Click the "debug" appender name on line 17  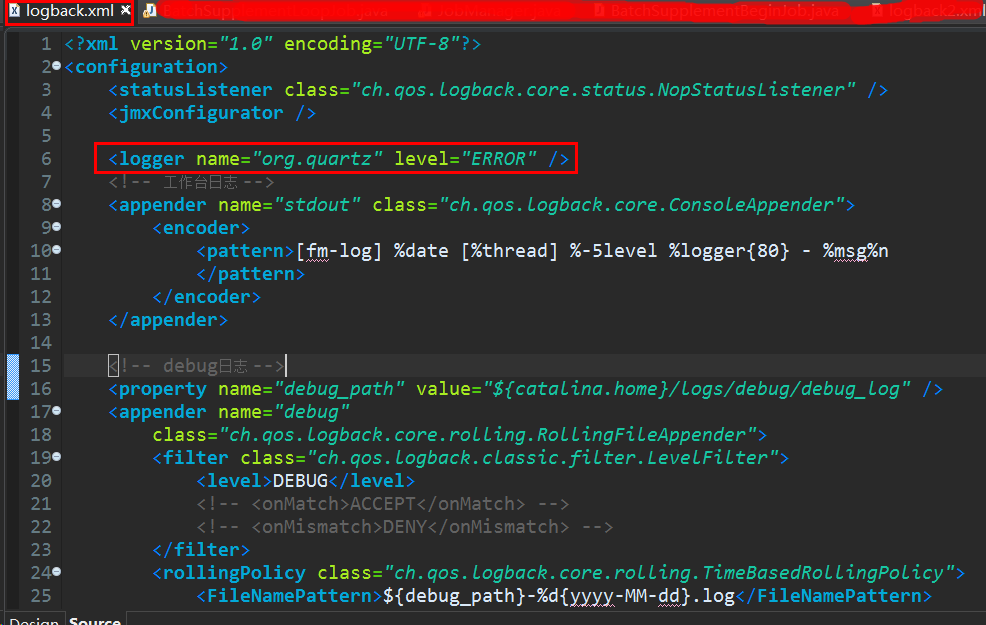click(311, 412)
